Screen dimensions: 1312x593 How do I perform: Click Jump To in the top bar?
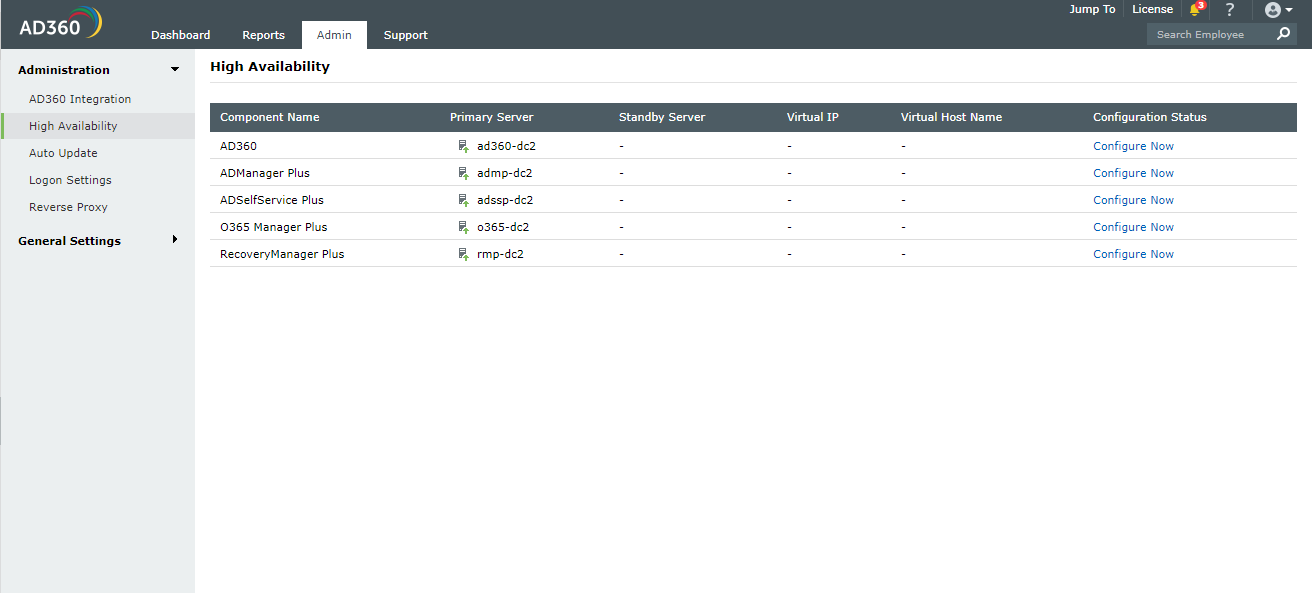pos(1091,9)
